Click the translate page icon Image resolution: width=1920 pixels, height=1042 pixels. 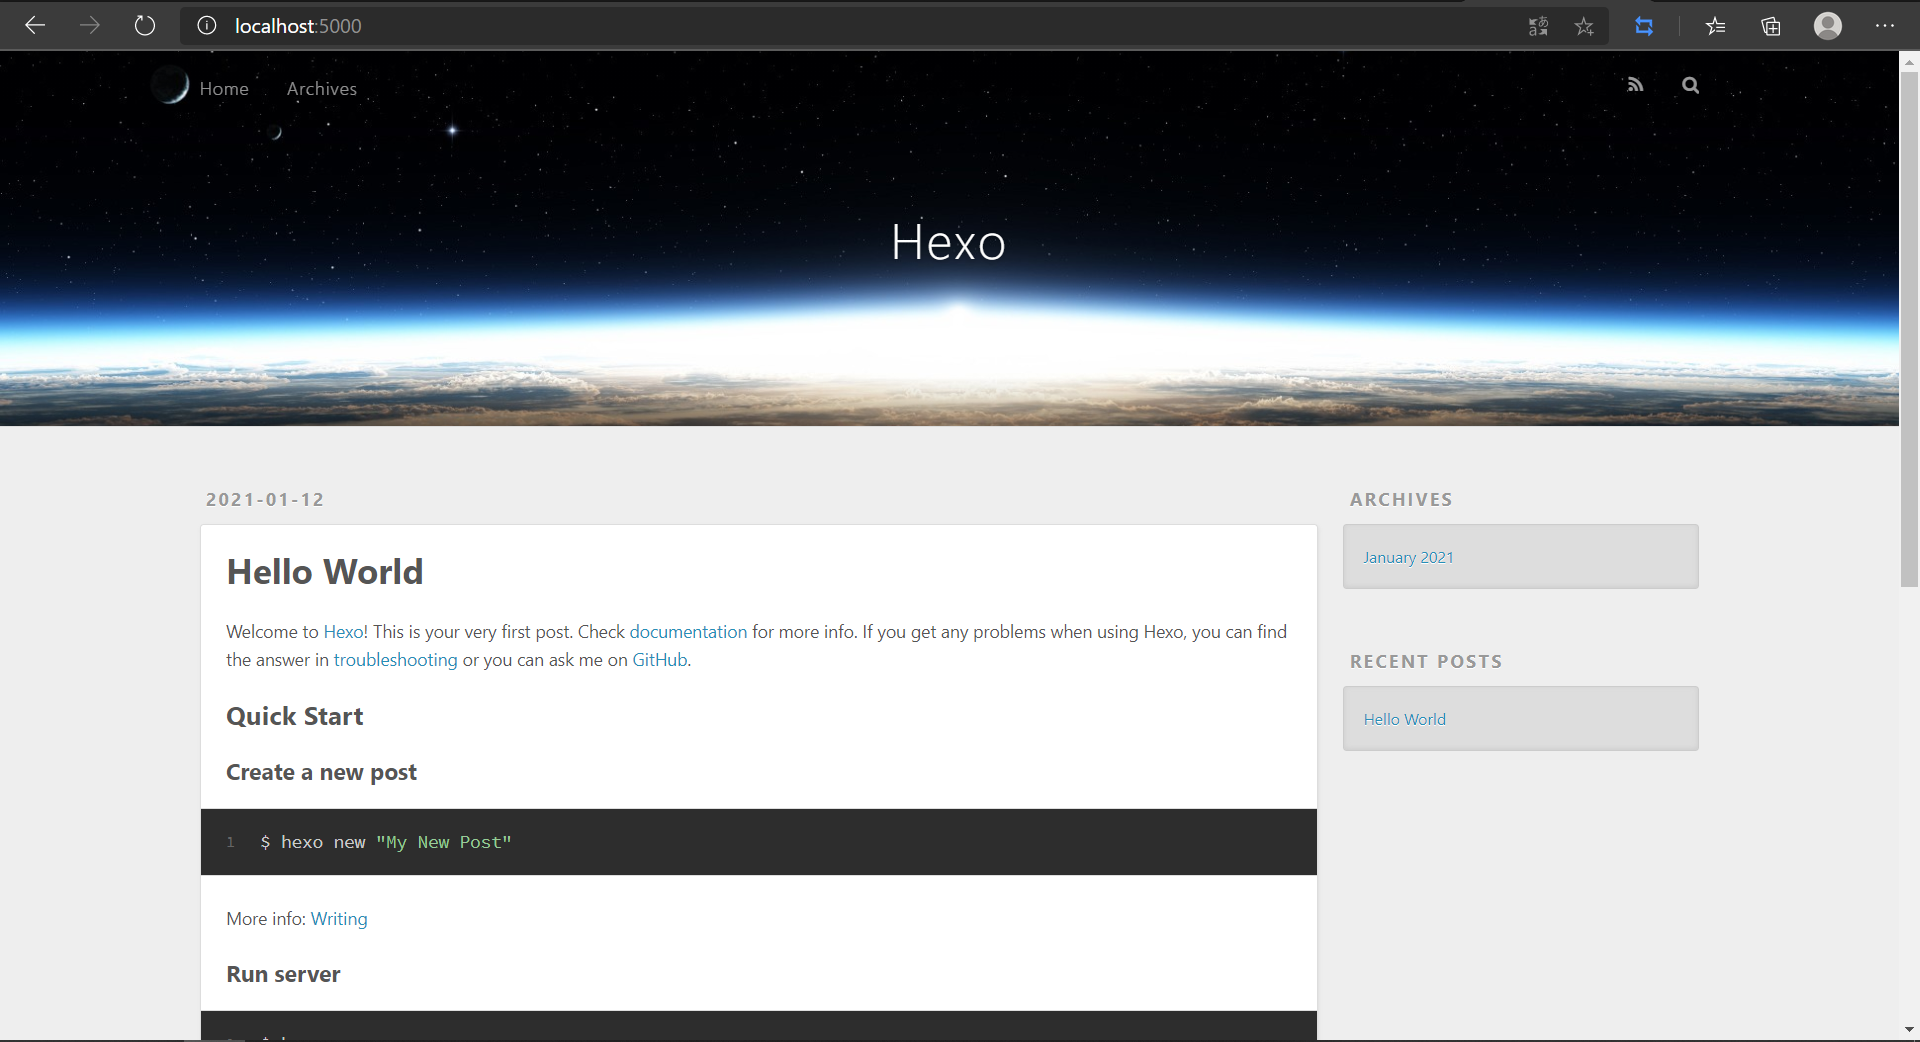tap(1538, 26)
